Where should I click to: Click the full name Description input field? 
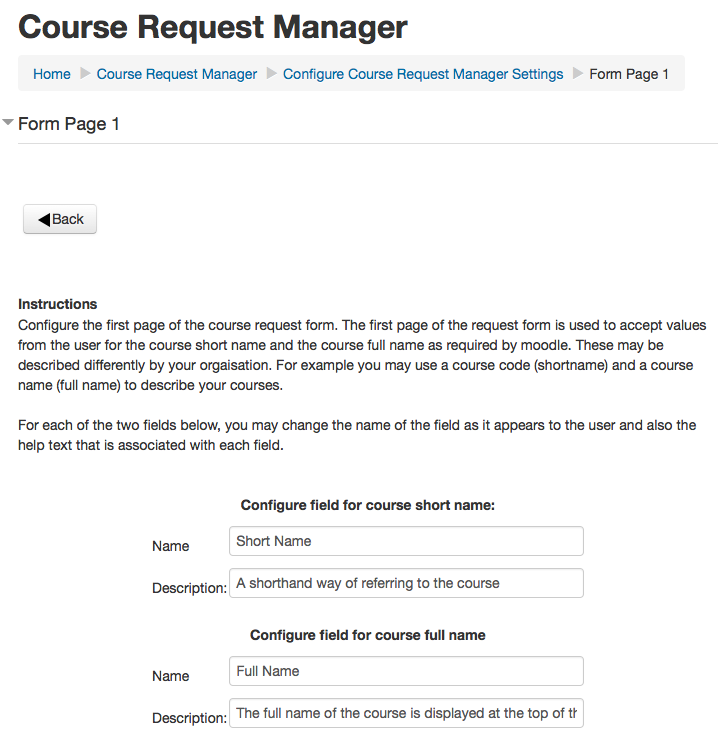click(406, 713)
